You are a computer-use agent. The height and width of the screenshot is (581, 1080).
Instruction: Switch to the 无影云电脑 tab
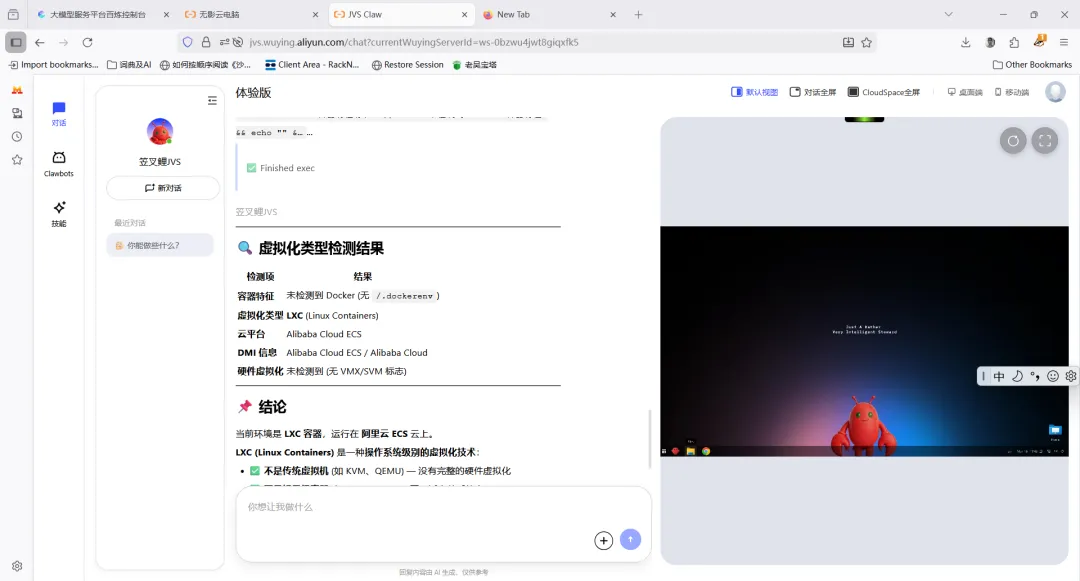click(252, 14)
